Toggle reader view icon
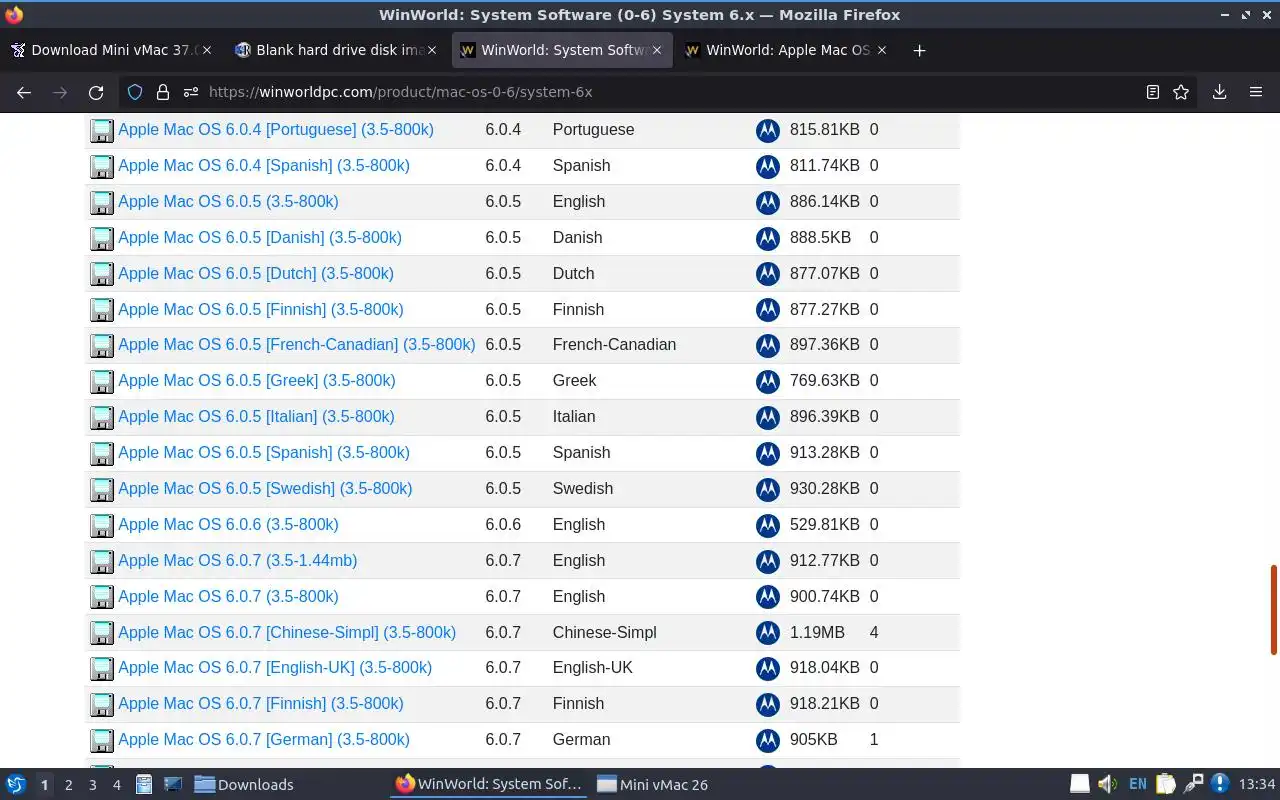The image size is (1280, 800). (1153, 92)
